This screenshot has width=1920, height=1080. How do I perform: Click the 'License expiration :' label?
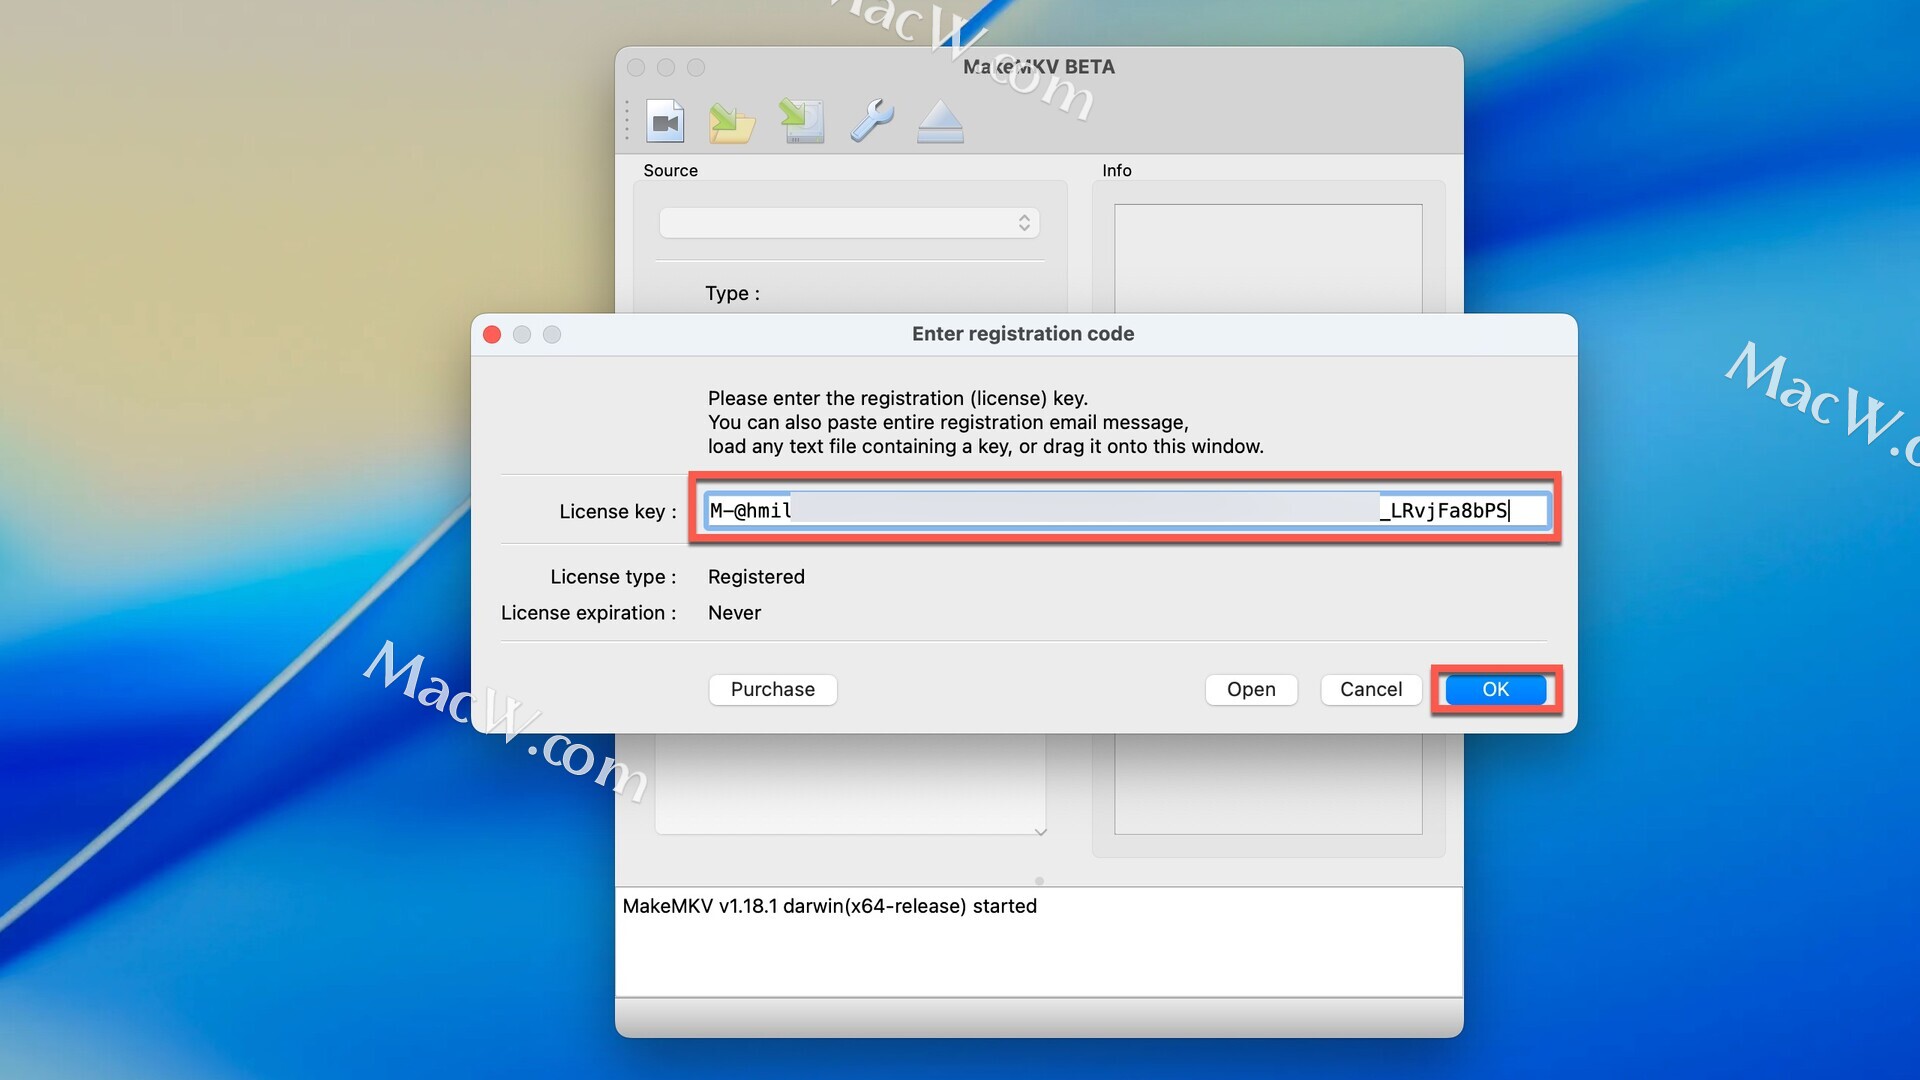coord(588,613)
